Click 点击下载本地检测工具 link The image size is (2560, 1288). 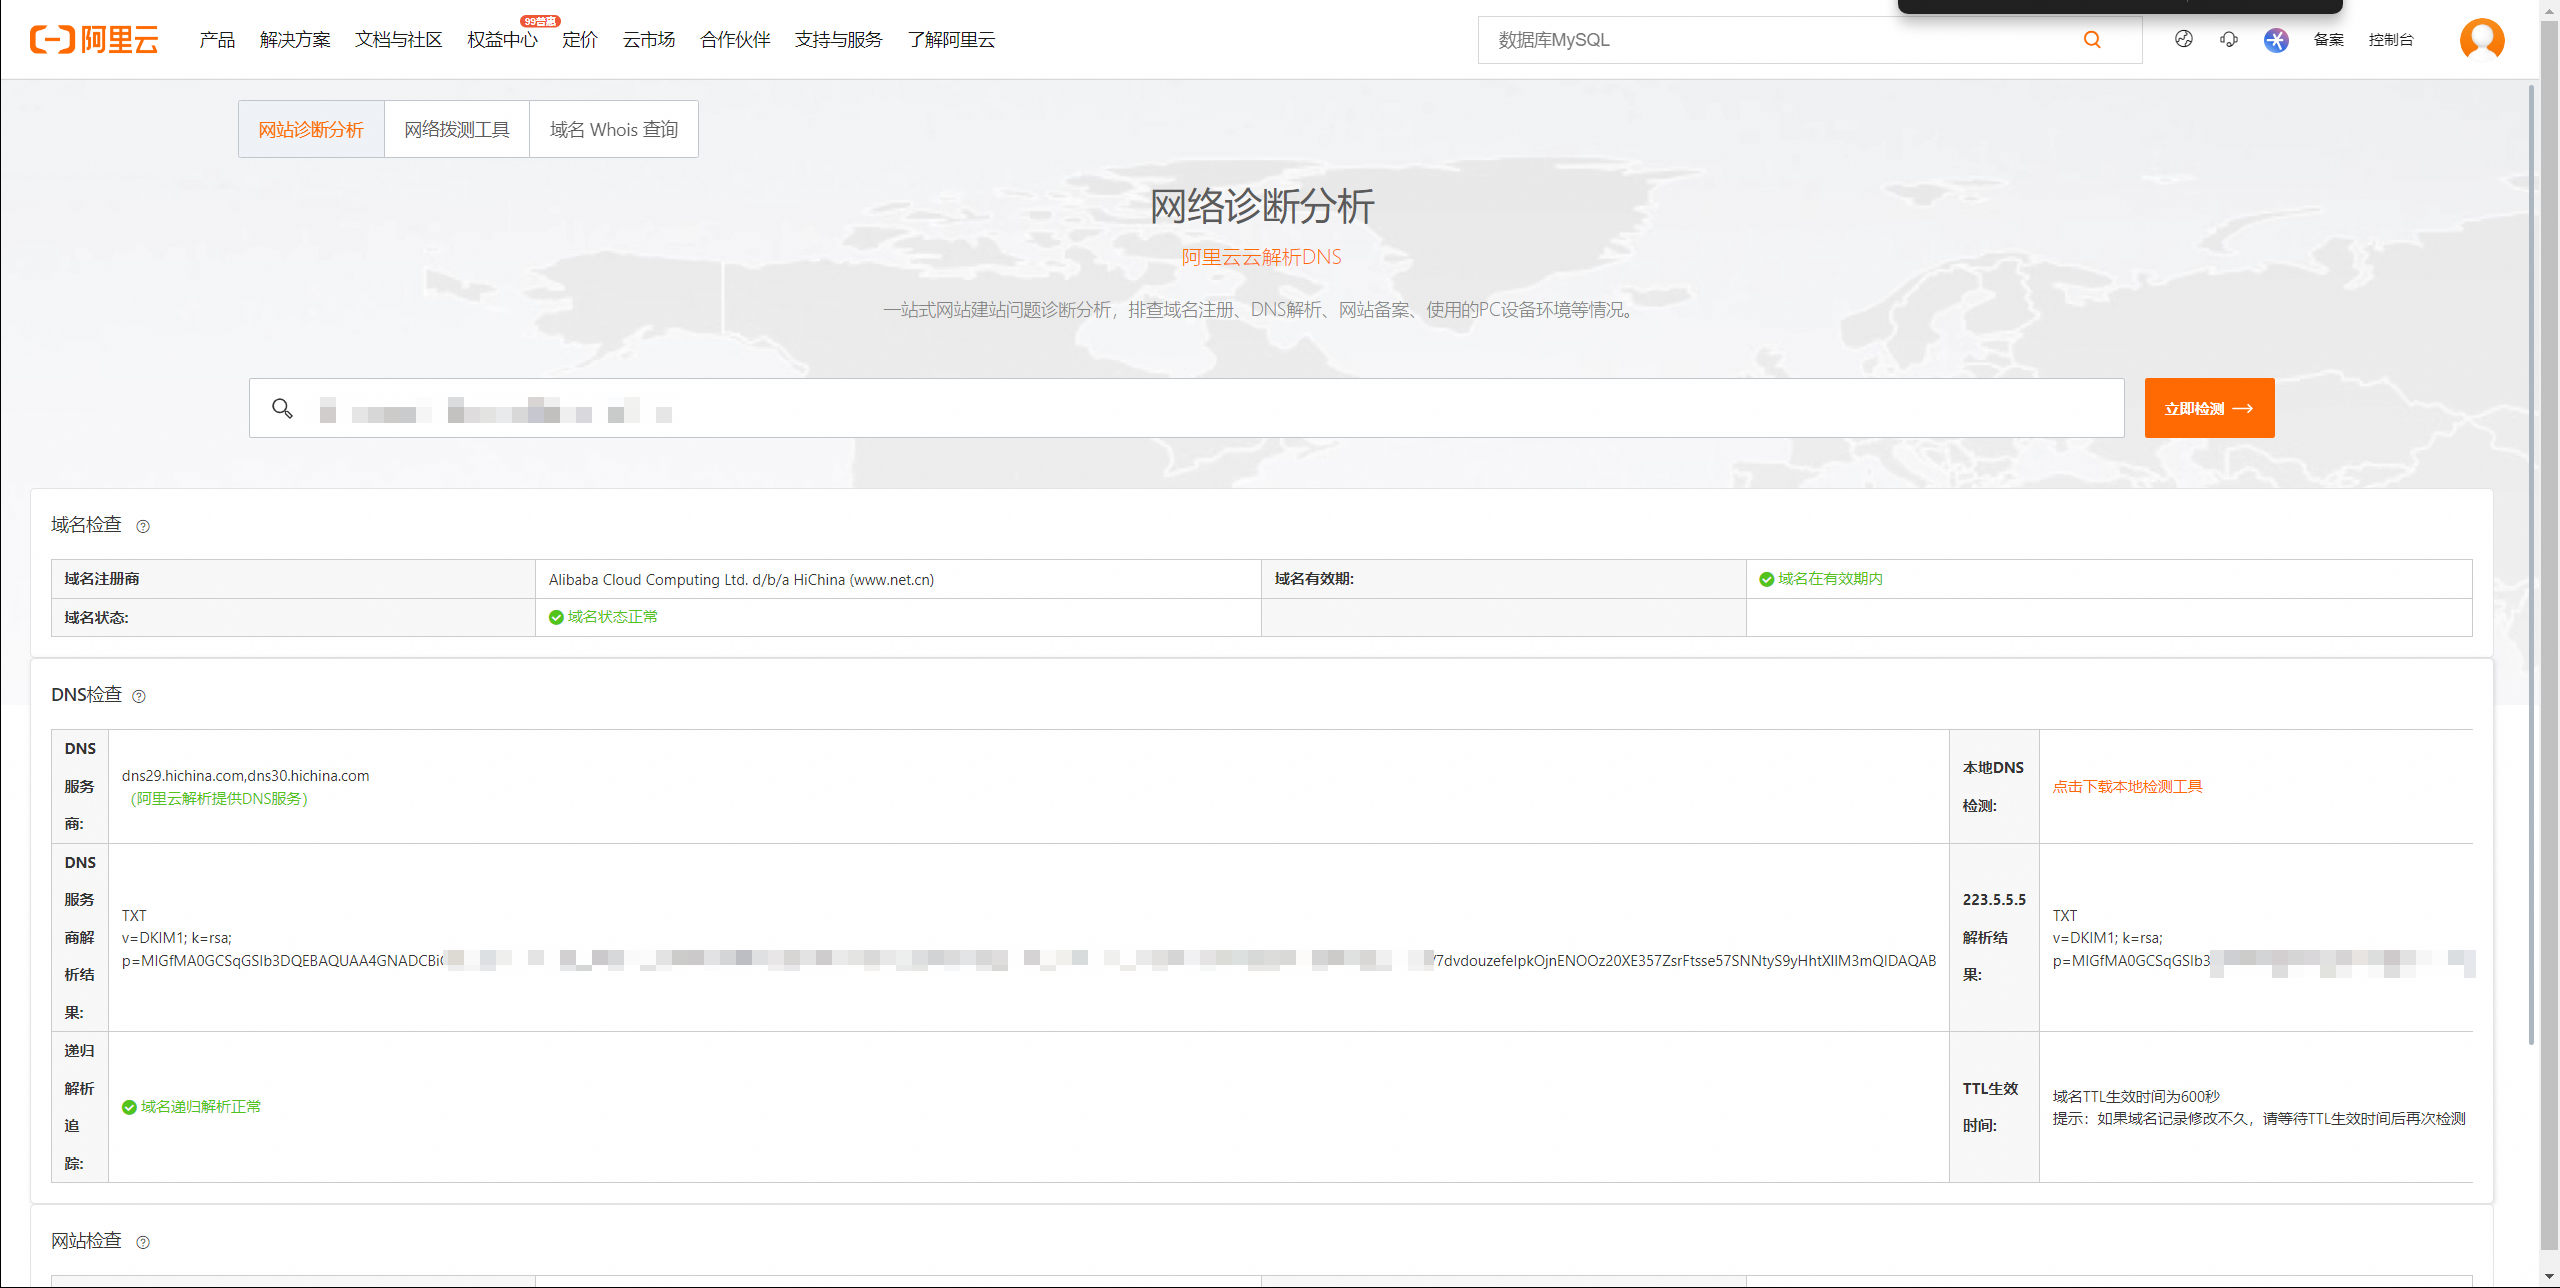[2127, 787]
